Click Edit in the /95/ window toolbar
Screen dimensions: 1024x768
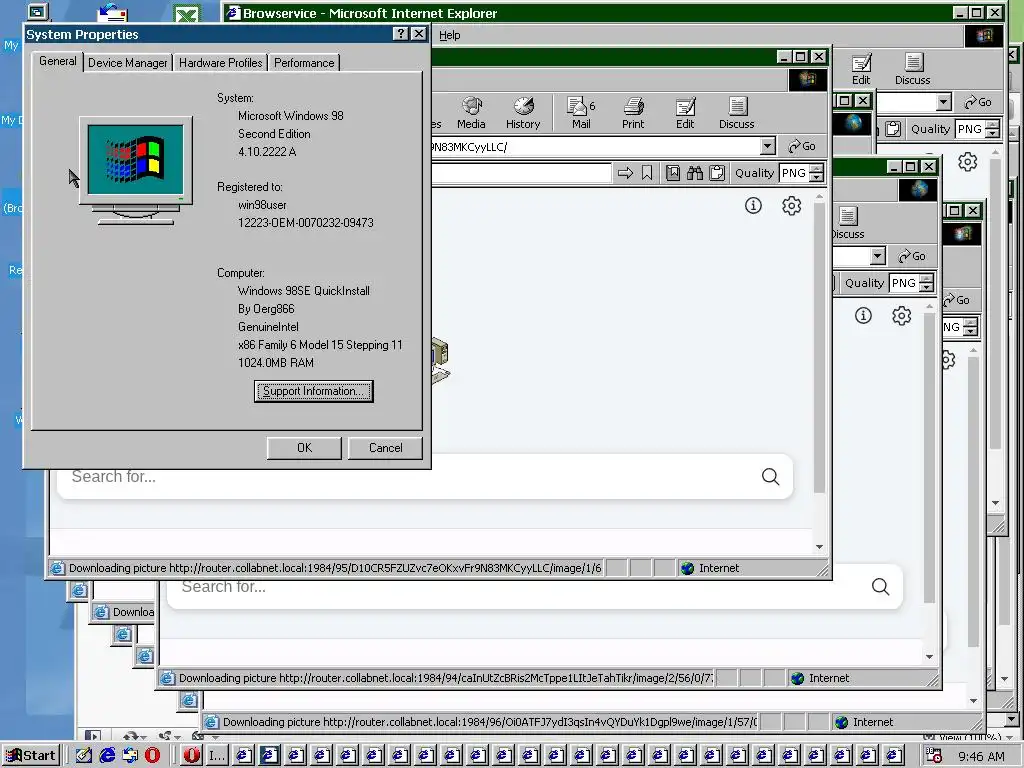[x=685, y=113]
